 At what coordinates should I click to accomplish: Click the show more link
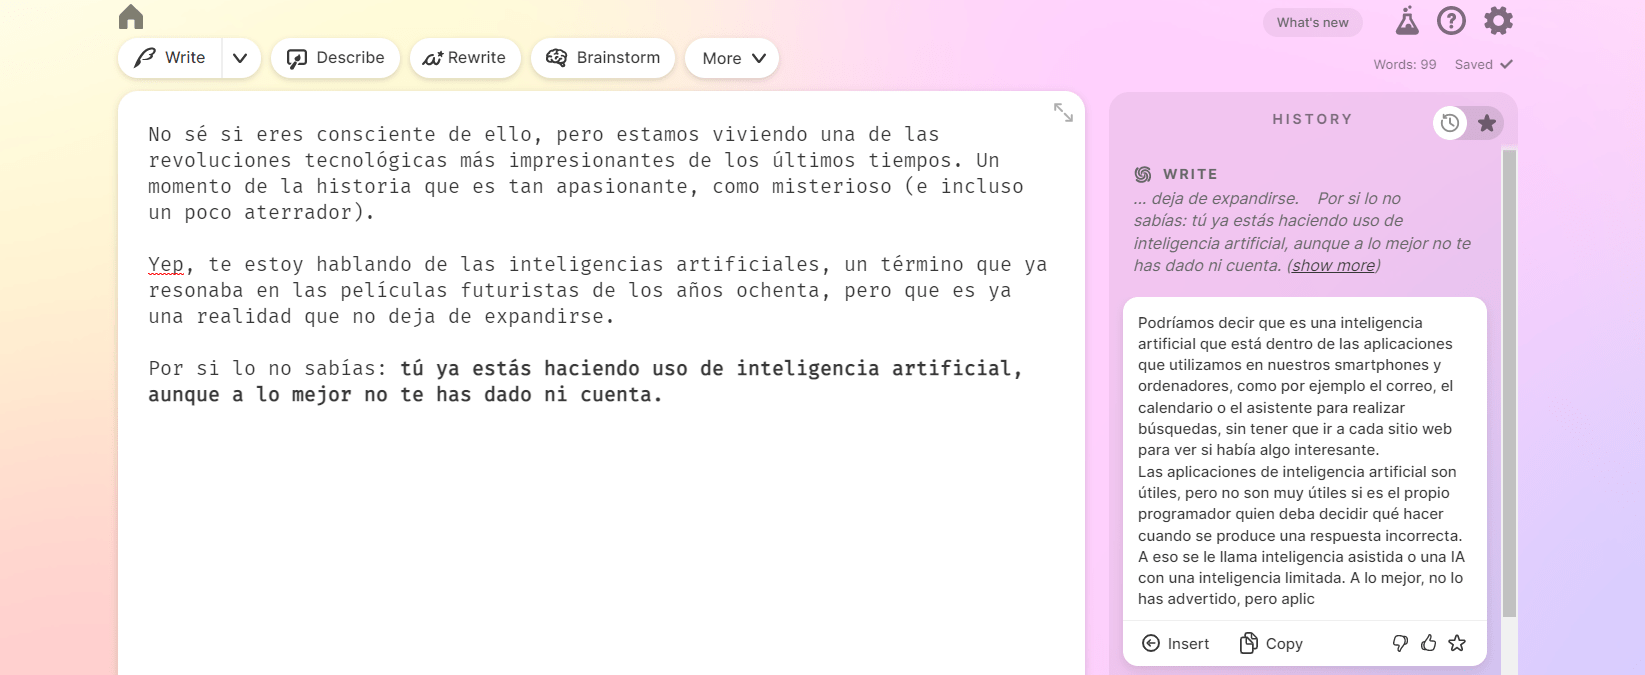click(1333, 265)
